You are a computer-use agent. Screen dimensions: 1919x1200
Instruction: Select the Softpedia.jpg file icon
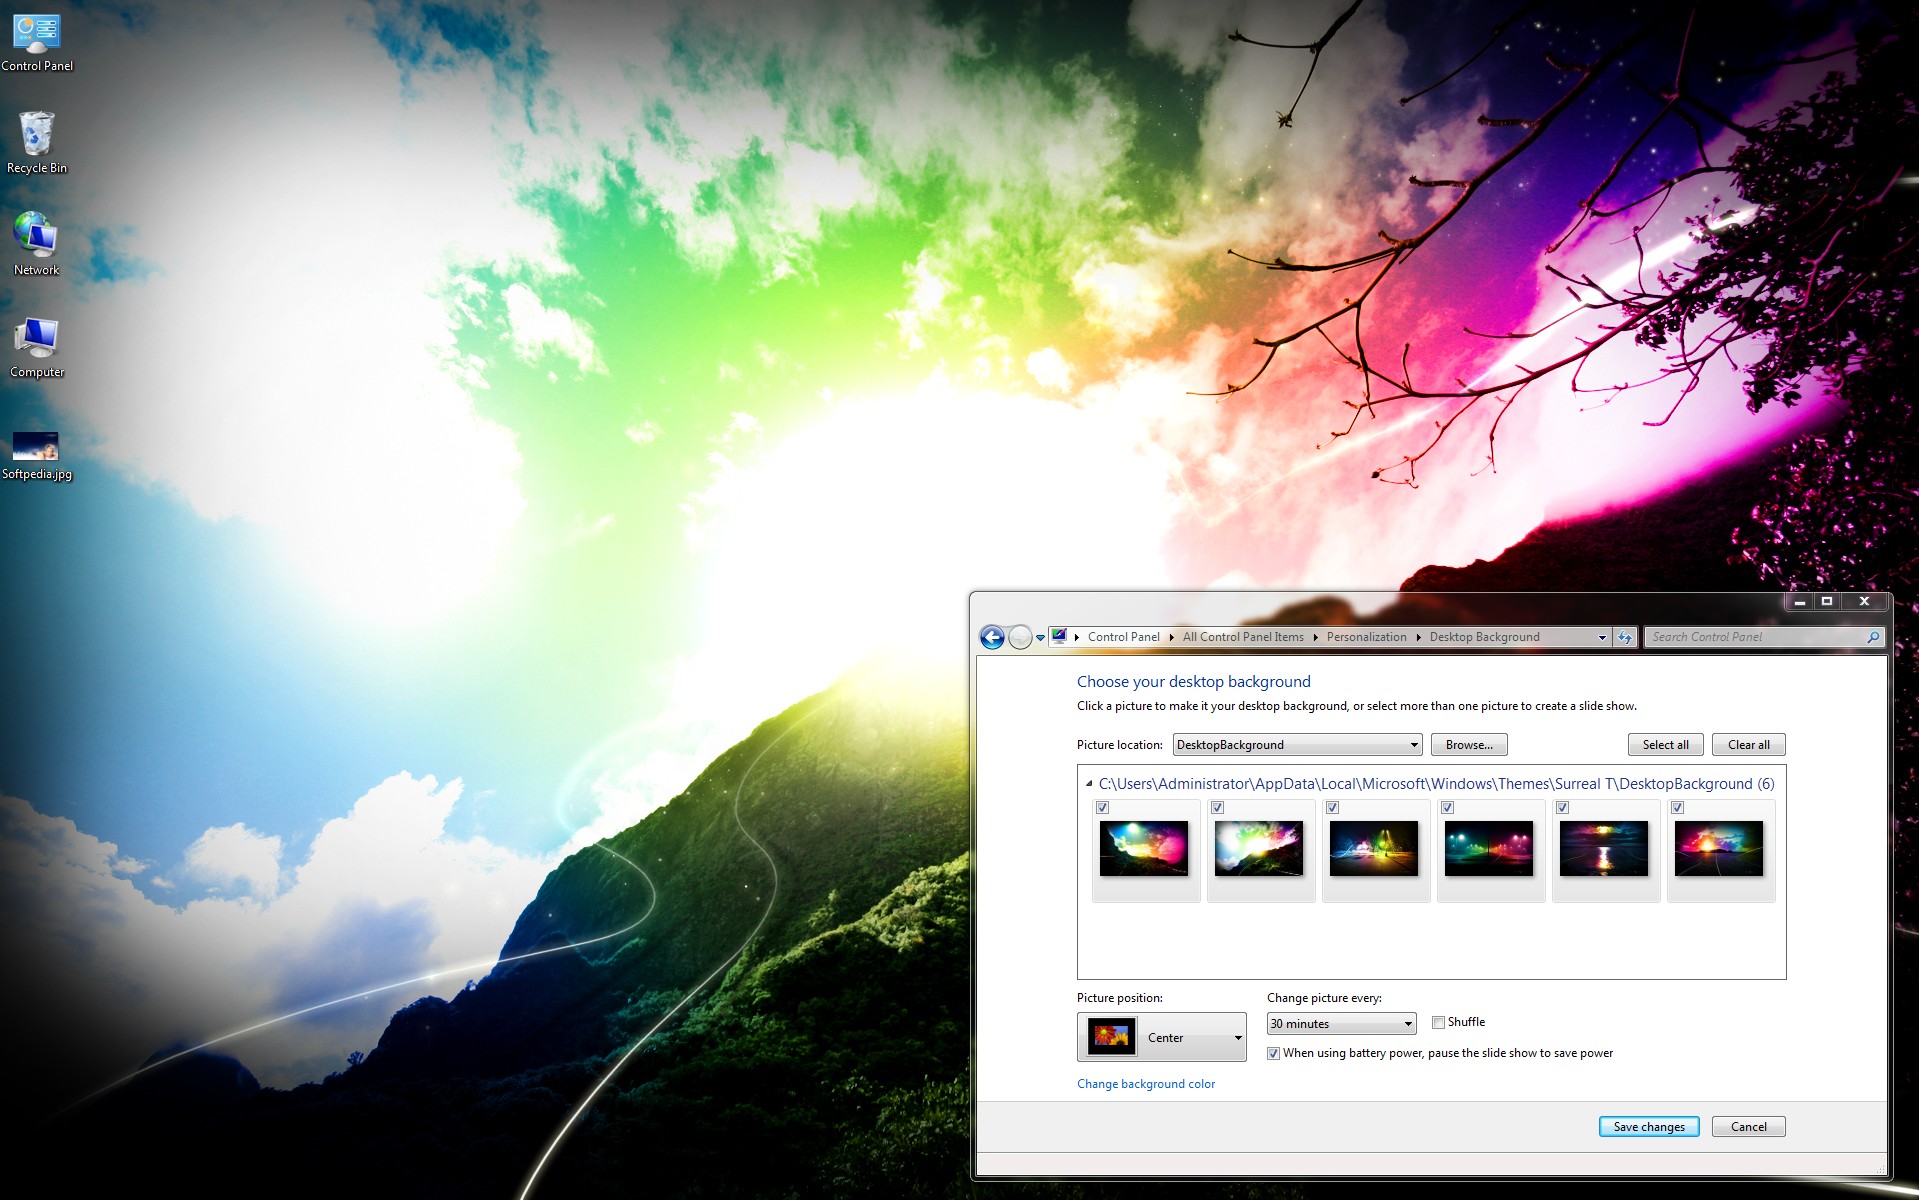coord(37,455)
